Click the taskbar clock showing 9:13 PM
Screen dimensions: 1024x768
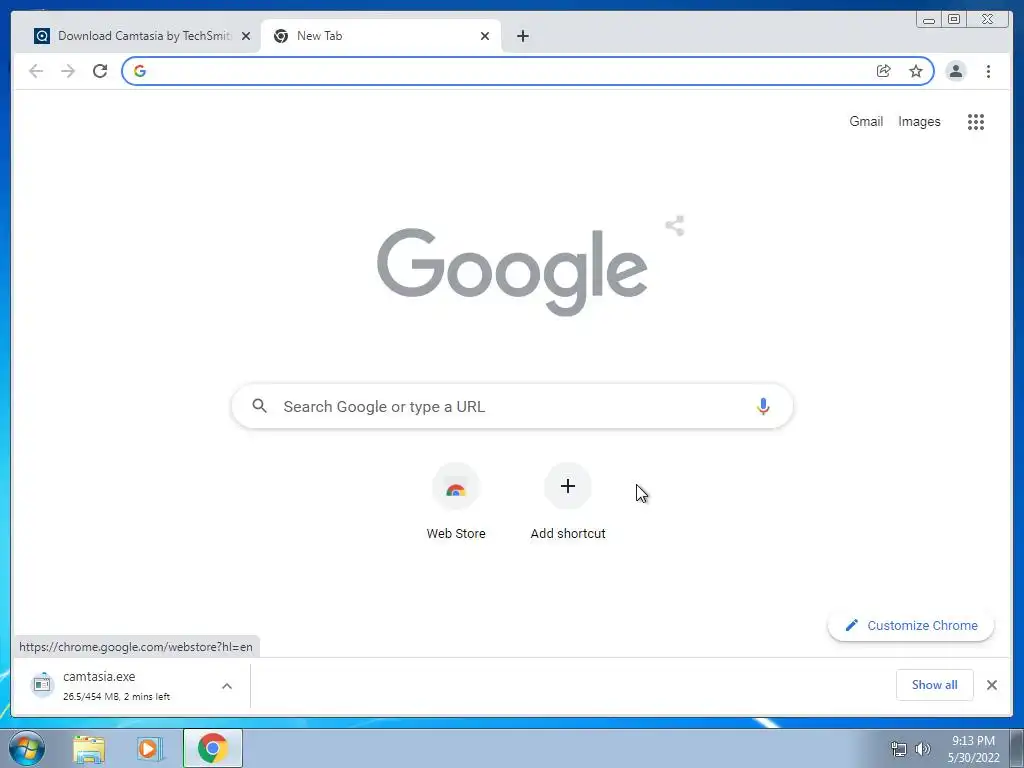(973, 749)
